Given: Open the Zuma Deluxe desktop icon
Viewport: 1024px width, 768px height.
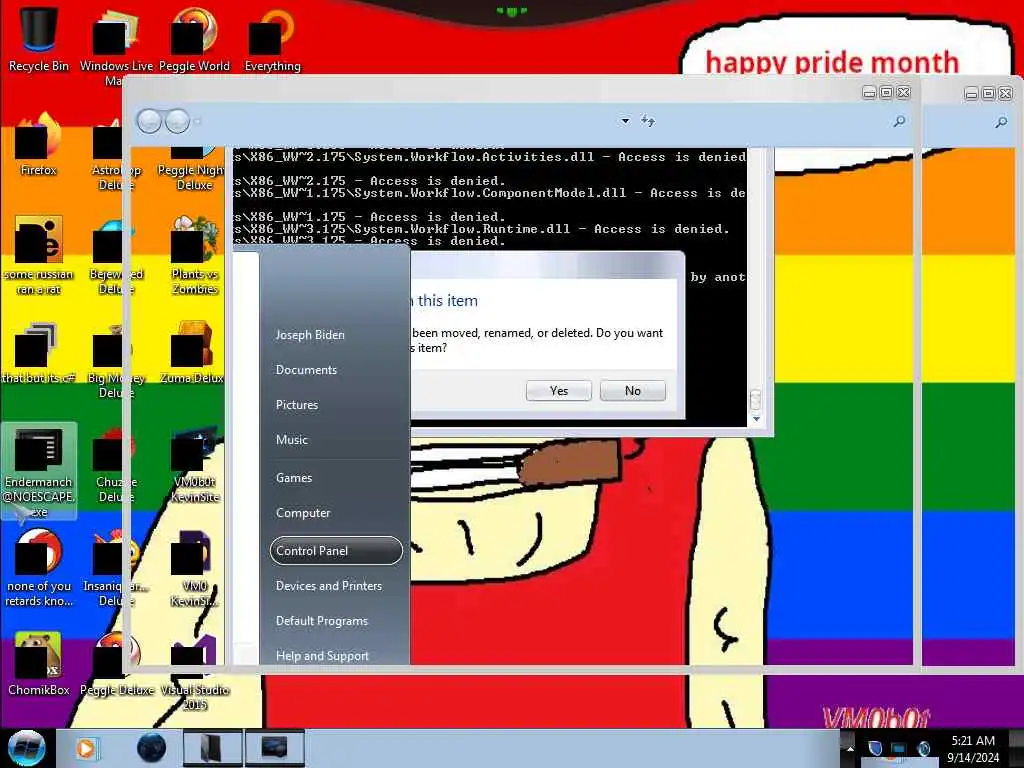Looking at the screenshot, I should pyautogui.click(x=192, y=353).
